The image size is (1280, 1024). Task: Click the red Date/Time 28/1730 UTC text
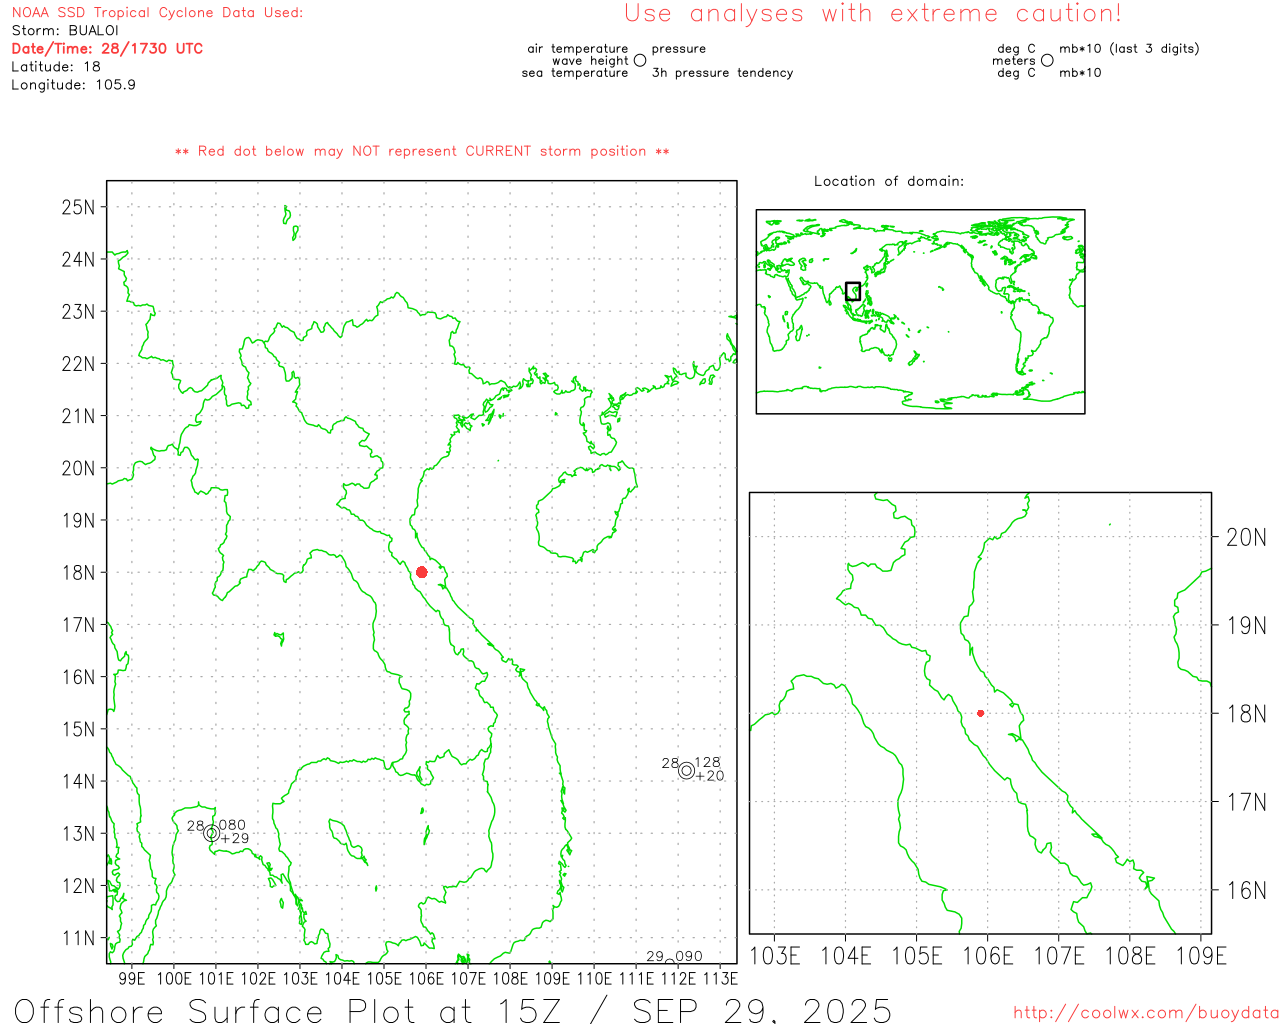(x=107, y=48)
